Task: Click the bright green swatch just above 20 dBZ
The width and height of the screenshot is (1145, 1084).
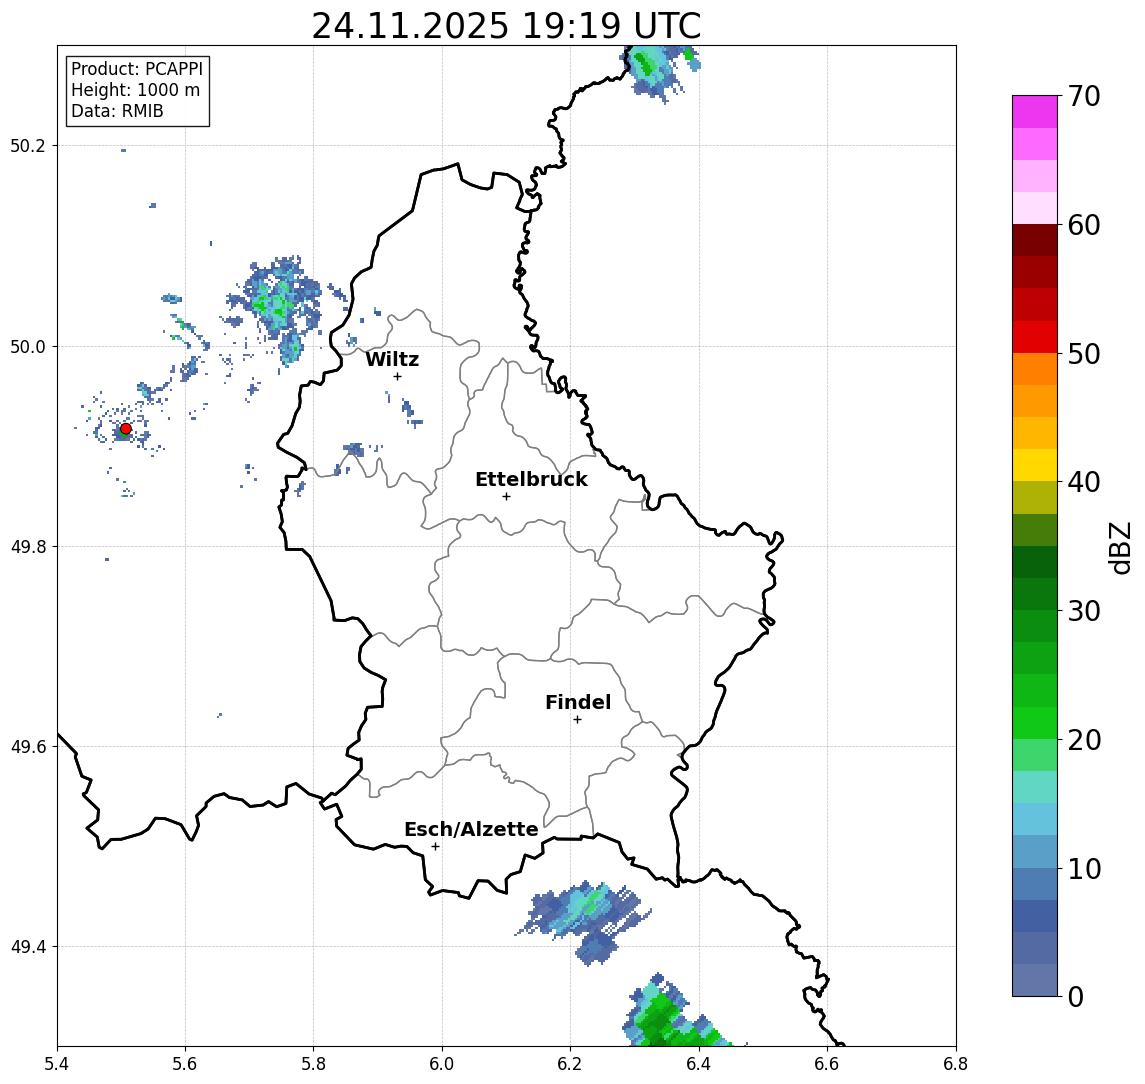Action: (1035, 722)
